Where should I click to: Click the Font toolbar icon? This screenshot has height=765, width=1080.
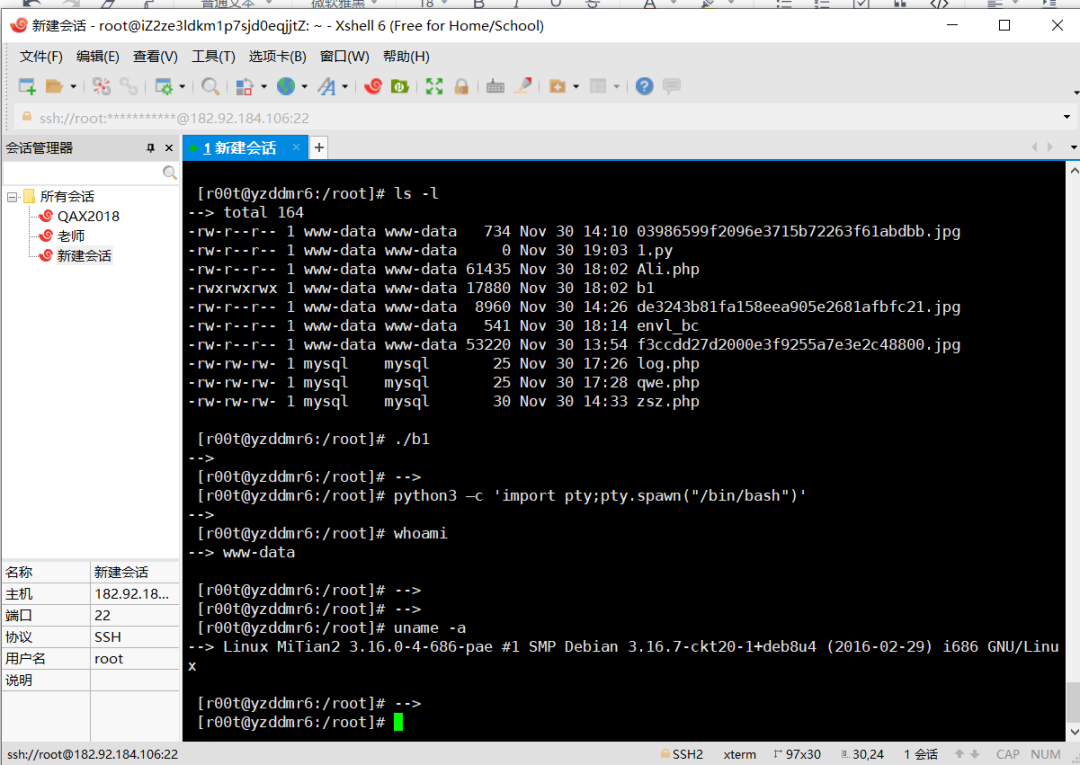click(x=326, y=86)
